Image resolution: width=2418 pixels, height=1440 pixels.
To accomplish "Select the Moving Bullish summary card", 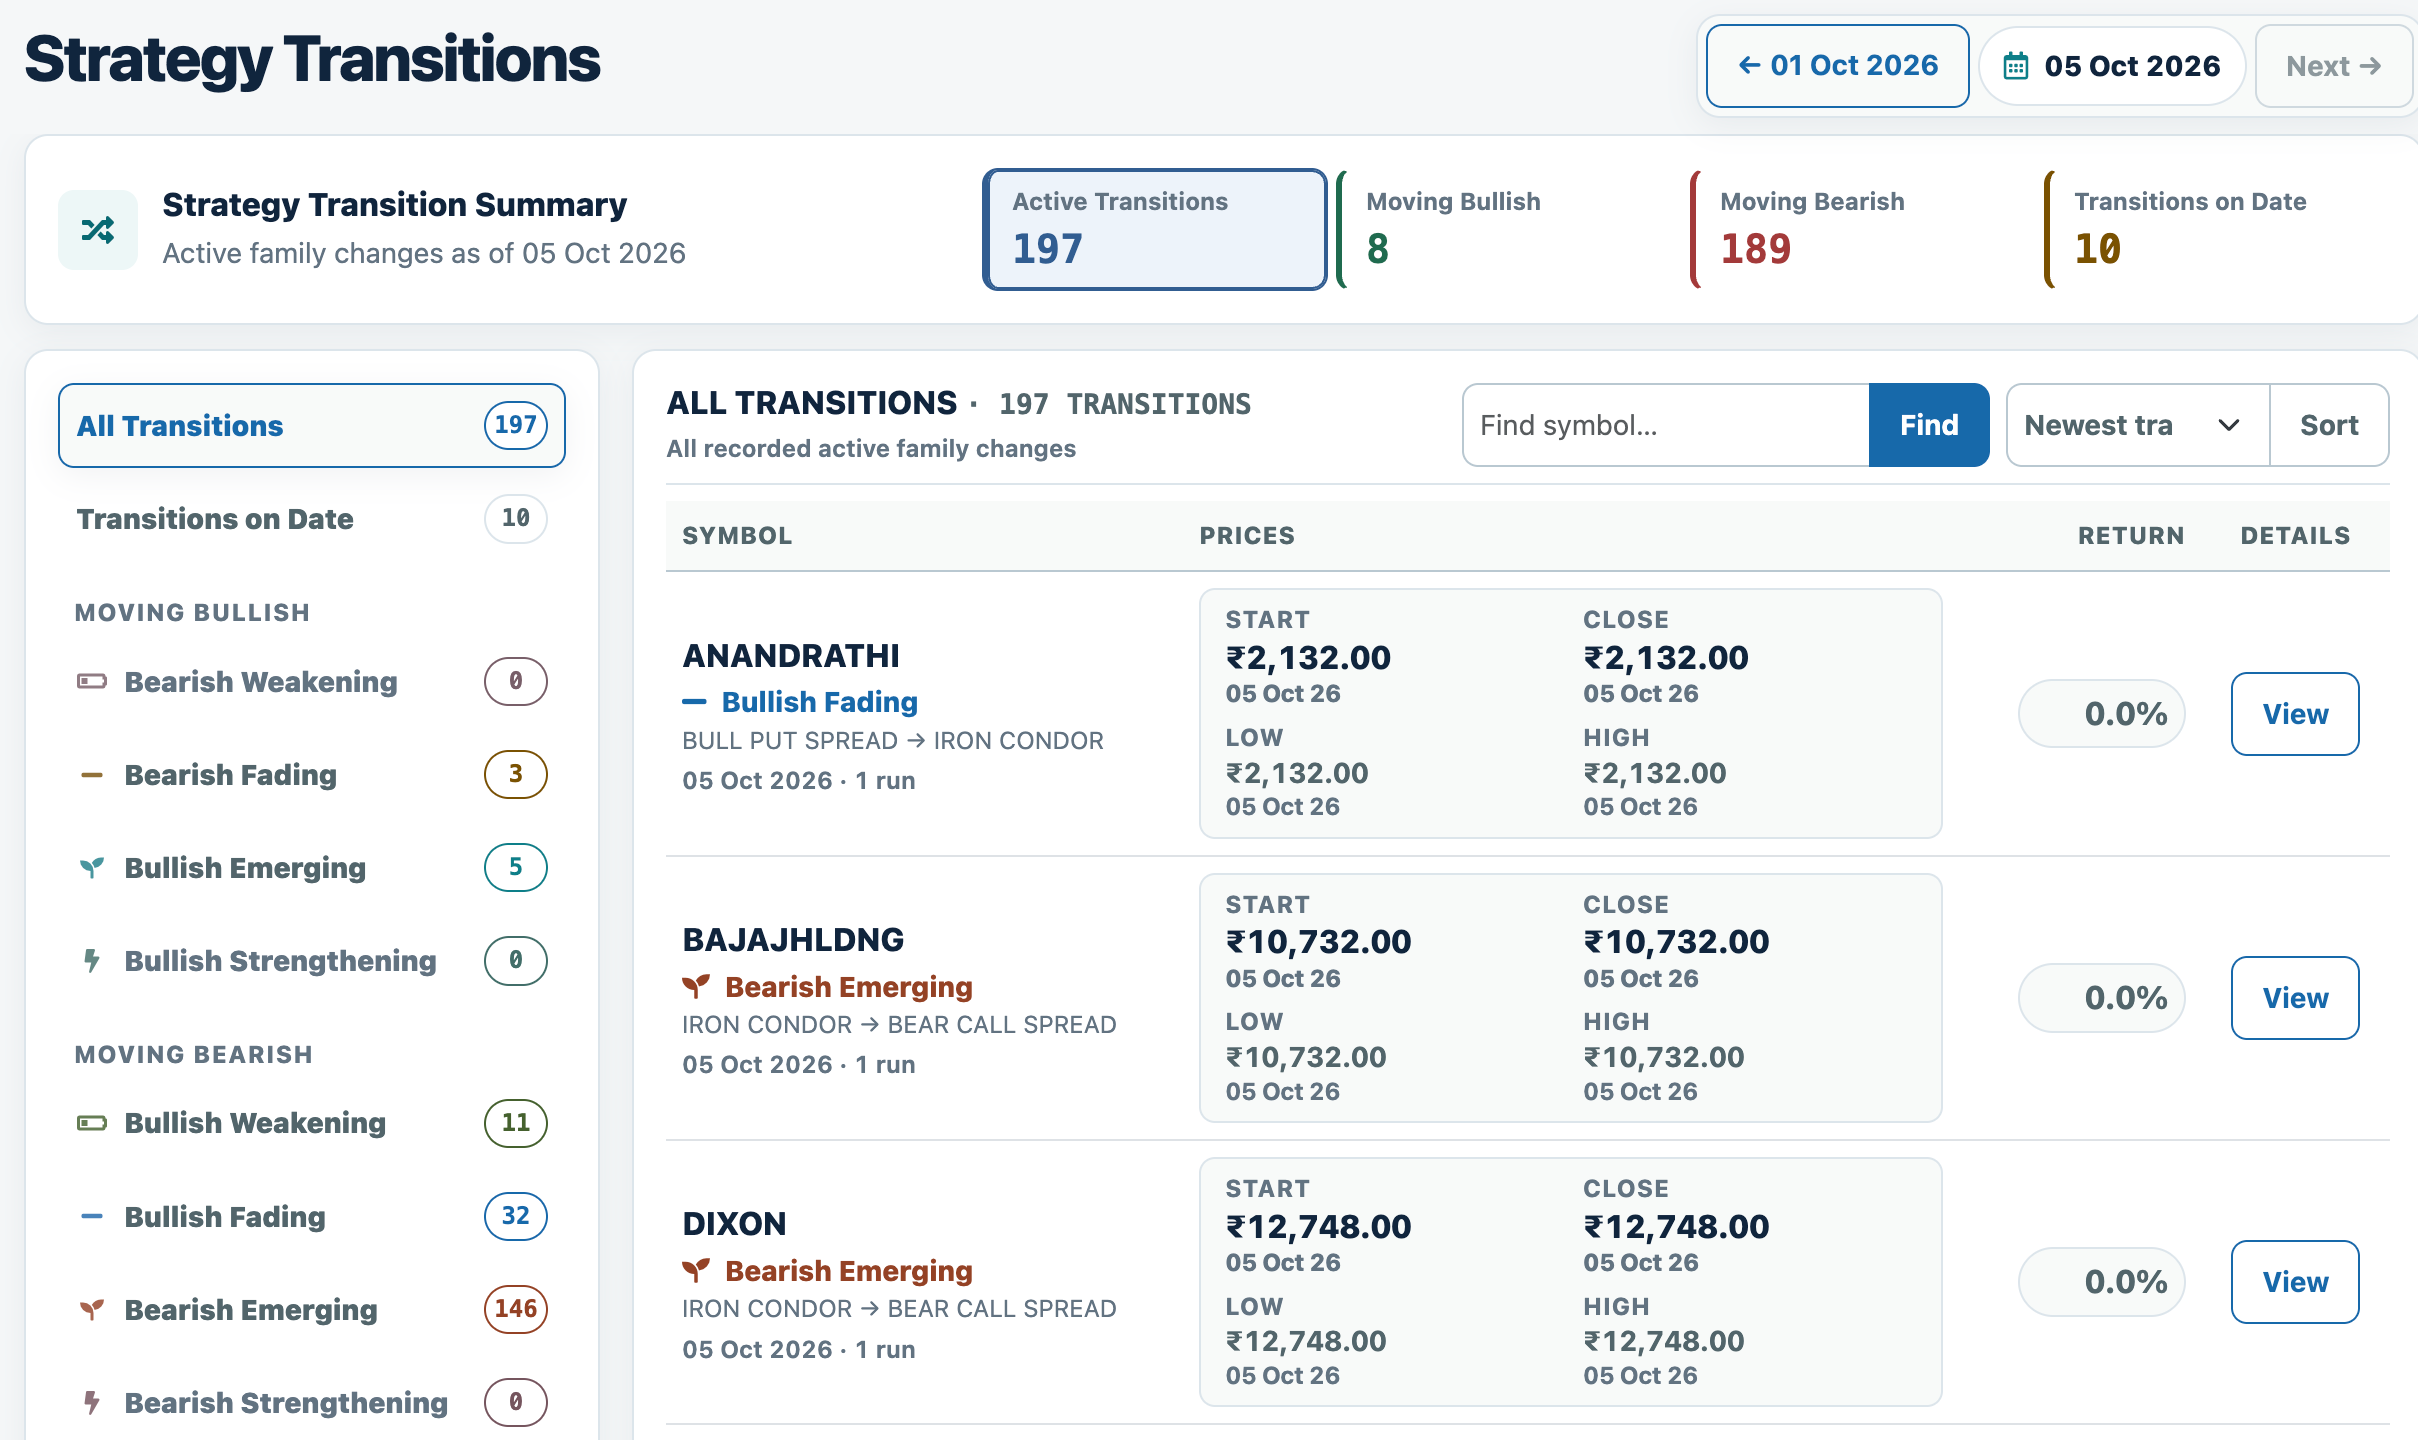I will tap(1510, 230).
